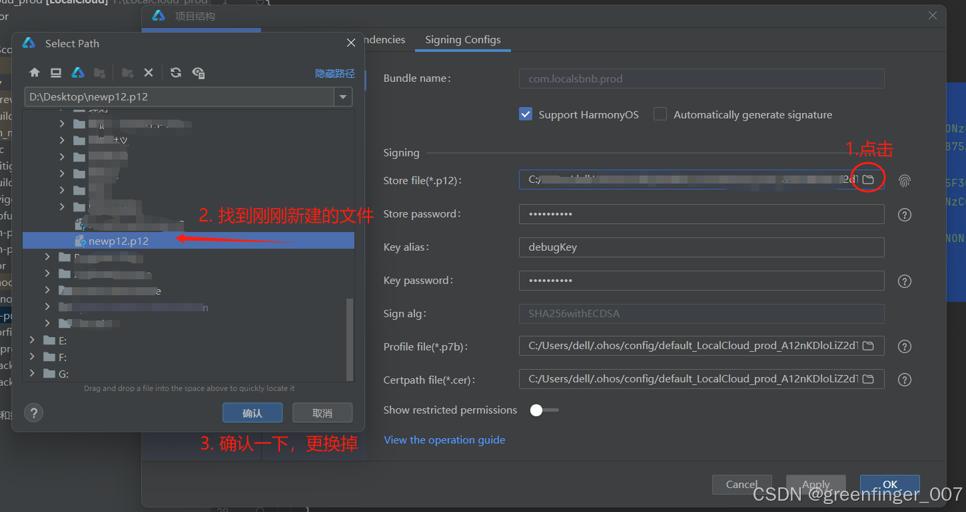Go to Home directory in Select Path
This screenshot has height=512, width=966.
click(34, 73)
